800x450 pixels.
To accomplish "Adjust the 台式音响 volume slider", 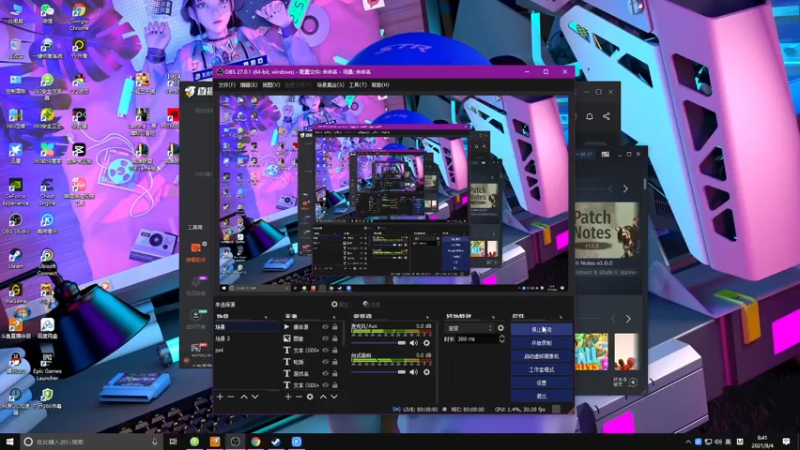I will (x=378, y=372).
